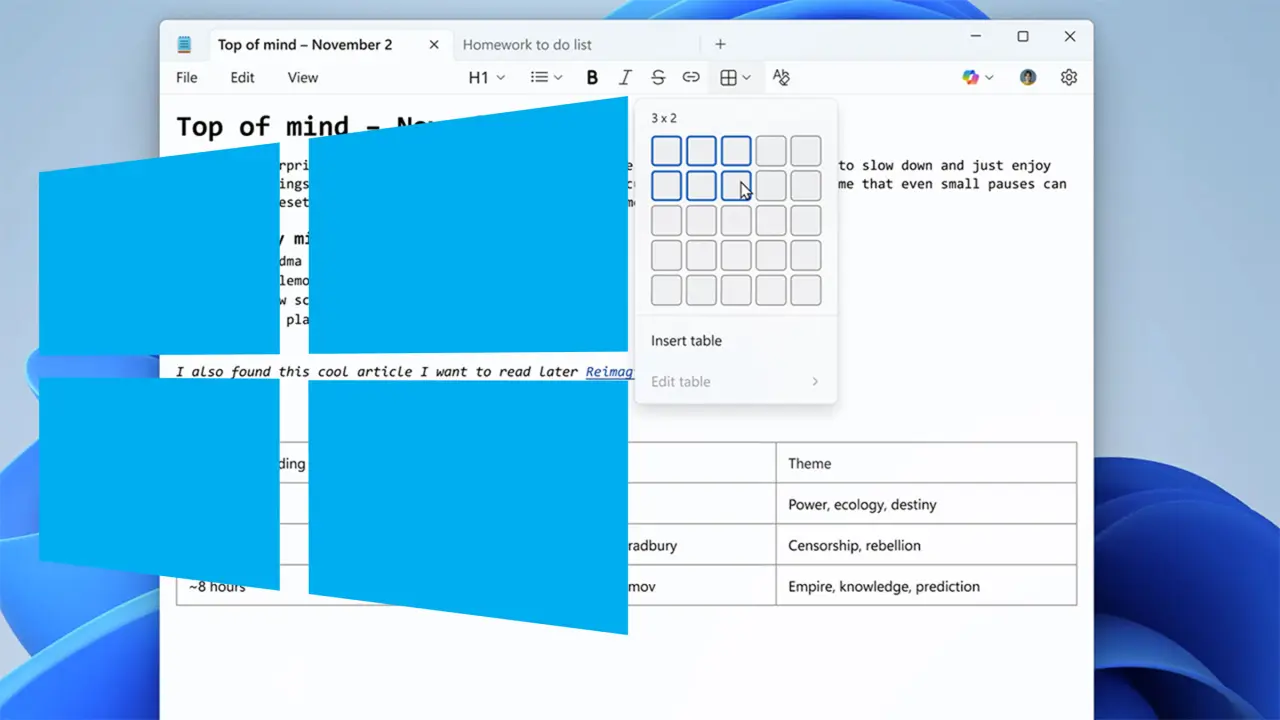The image size is (1280, 720).
Task: Switch to Homework to do list tab
Action: tap(527, 44)
